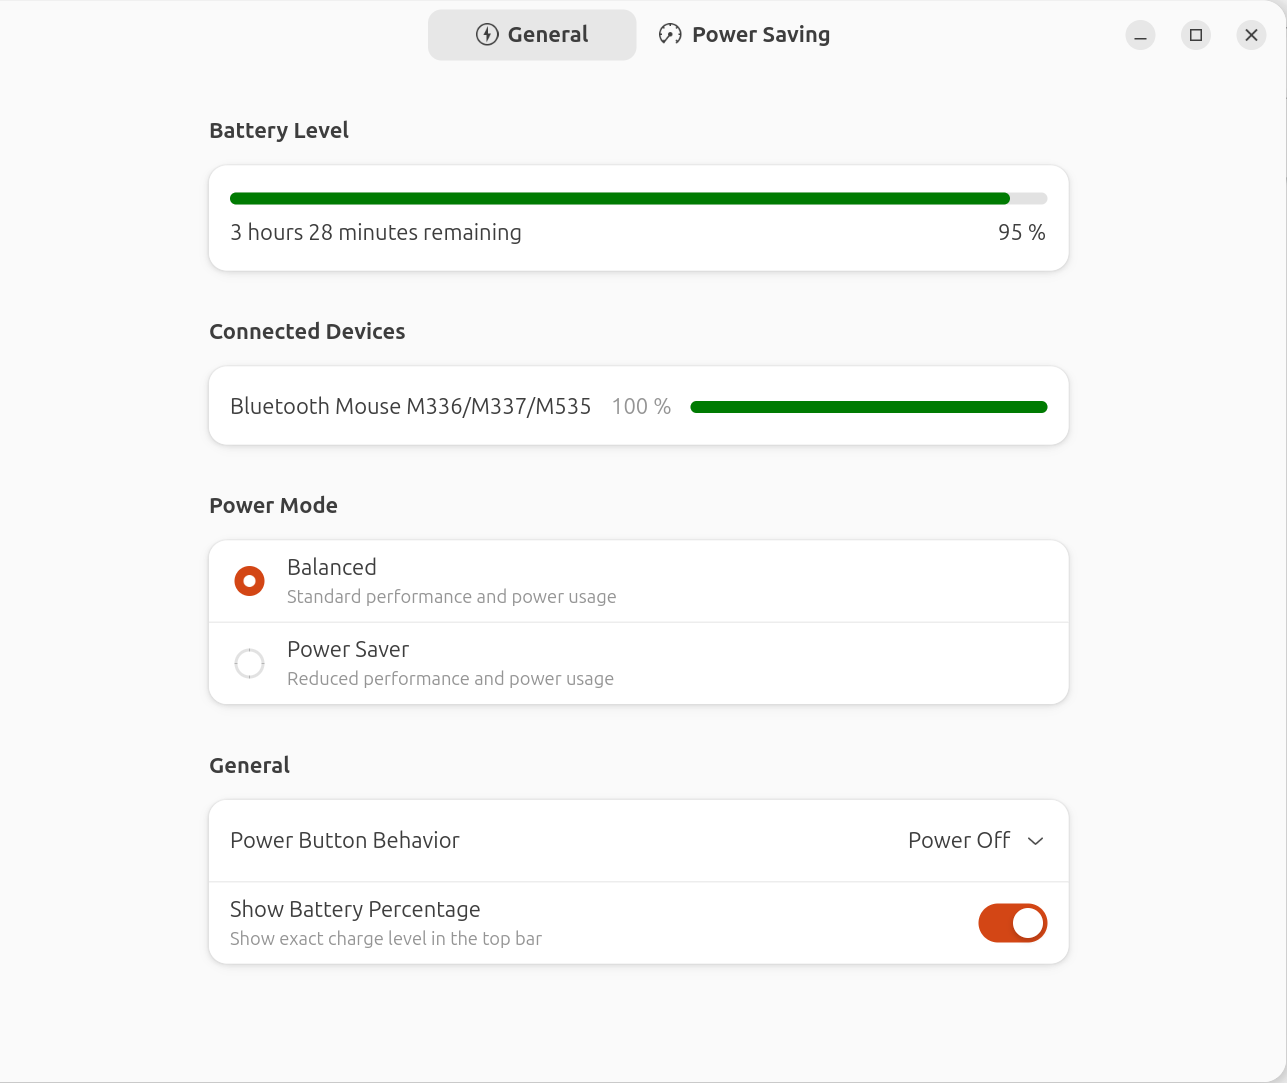Screen dimensions: 1287x1083
Task: Click the Power Off dropdown value text
Action: (x=958, y=840)
